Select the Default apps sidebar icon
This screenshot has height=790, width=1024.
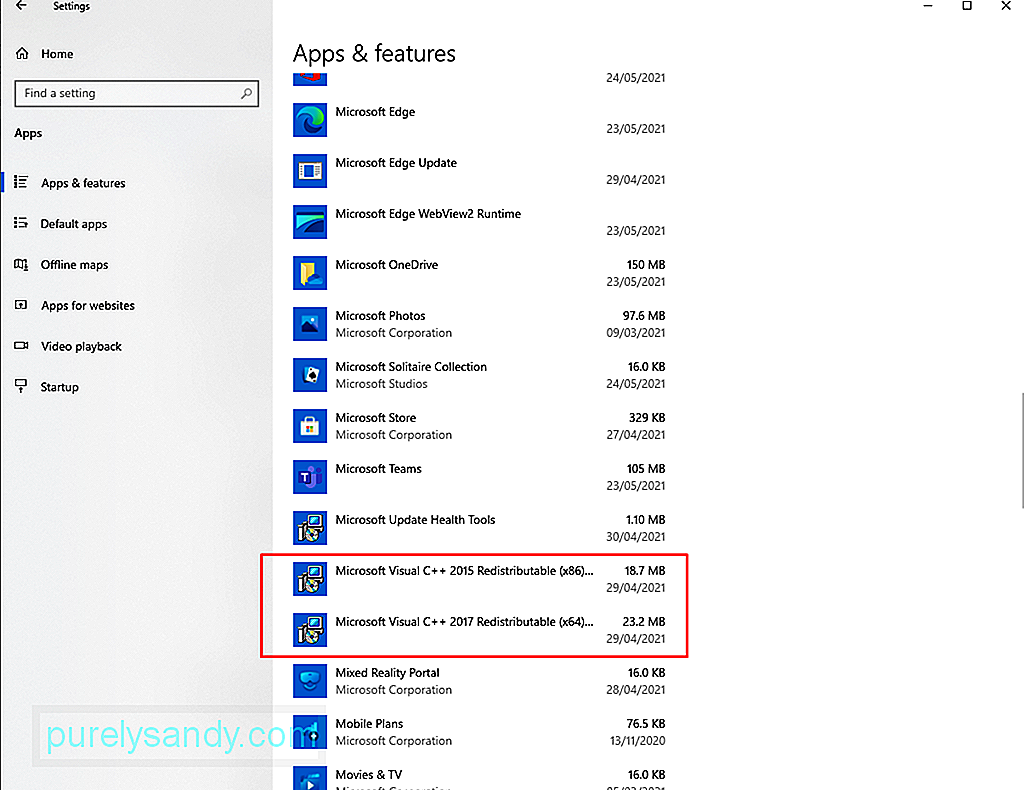pos(21,223)
